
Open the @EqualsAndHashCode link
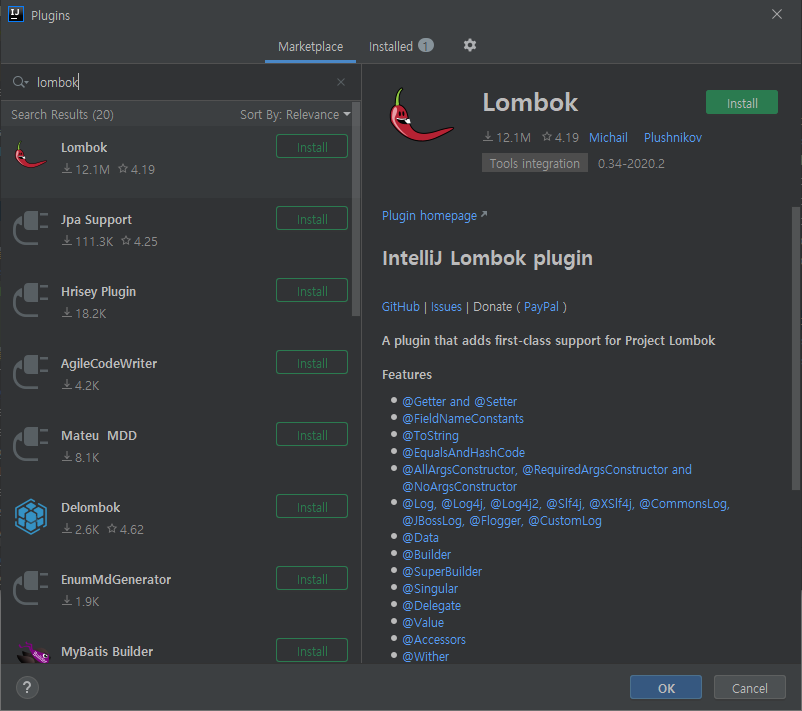pyautogui.click(x=463, y=453)
